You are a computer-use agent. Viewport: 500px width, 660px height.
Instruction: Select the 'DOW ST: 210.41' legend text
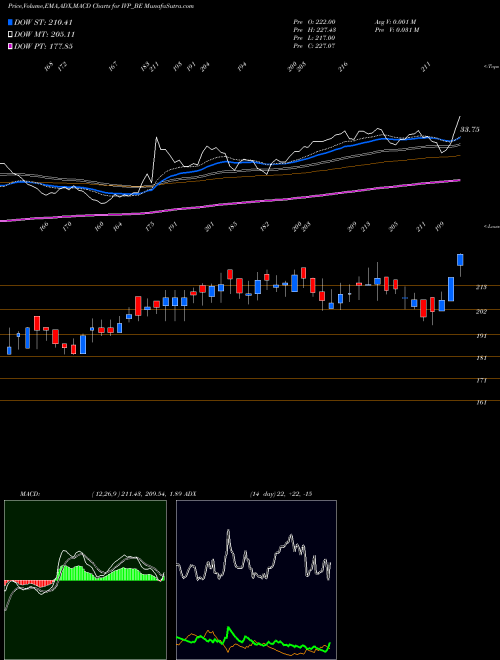pyautogui.click(x=43, y=22)
